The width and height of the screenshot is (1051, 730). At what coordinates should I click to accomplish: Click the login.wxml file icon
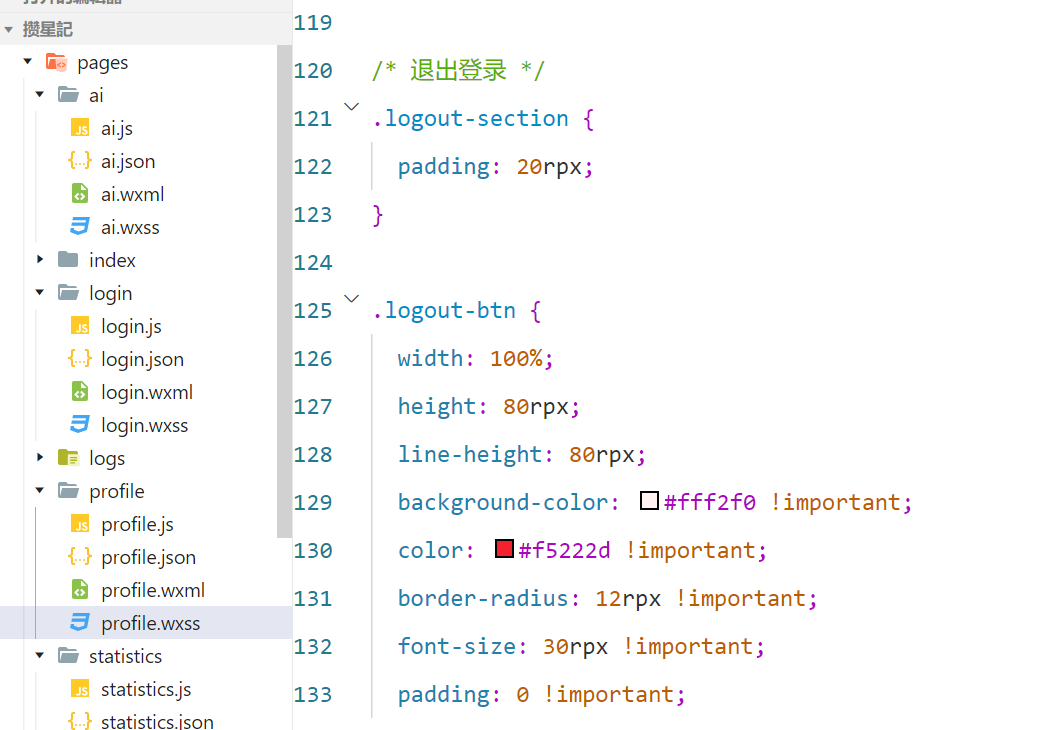pos(80,391)
